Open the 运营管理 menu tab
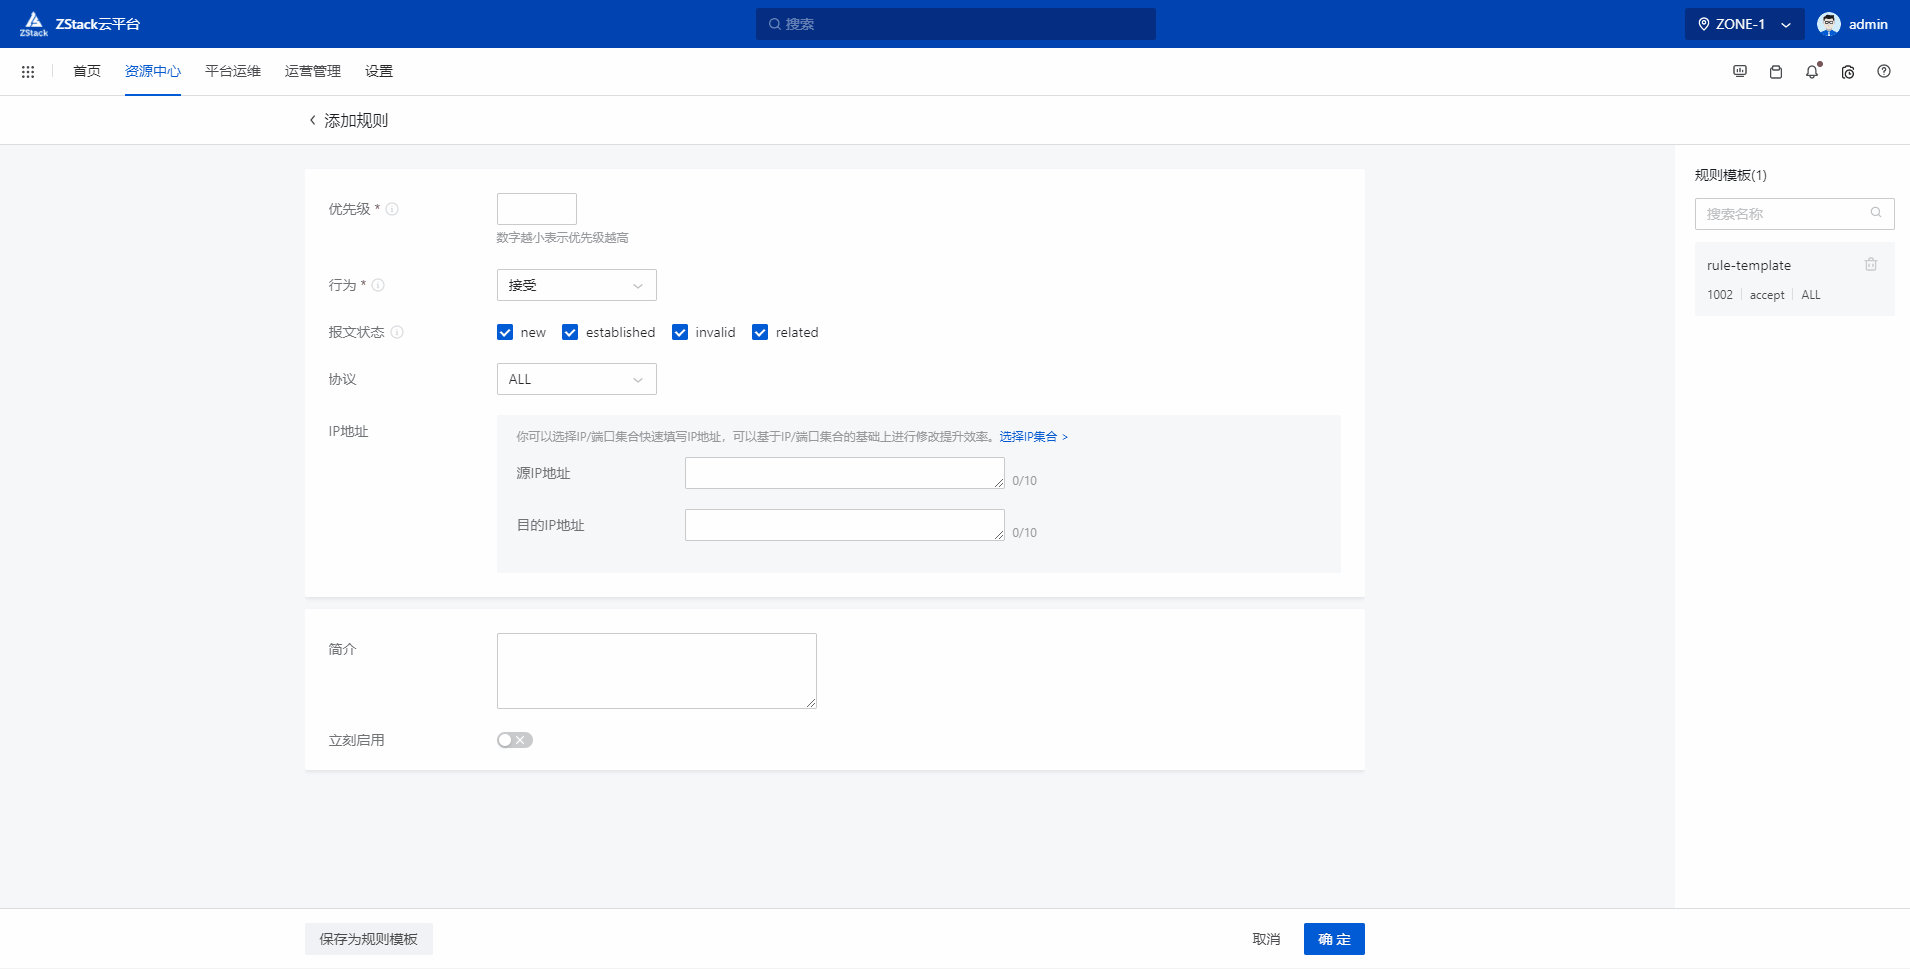This screenshot has height=969, width=1910. (312, 72)
